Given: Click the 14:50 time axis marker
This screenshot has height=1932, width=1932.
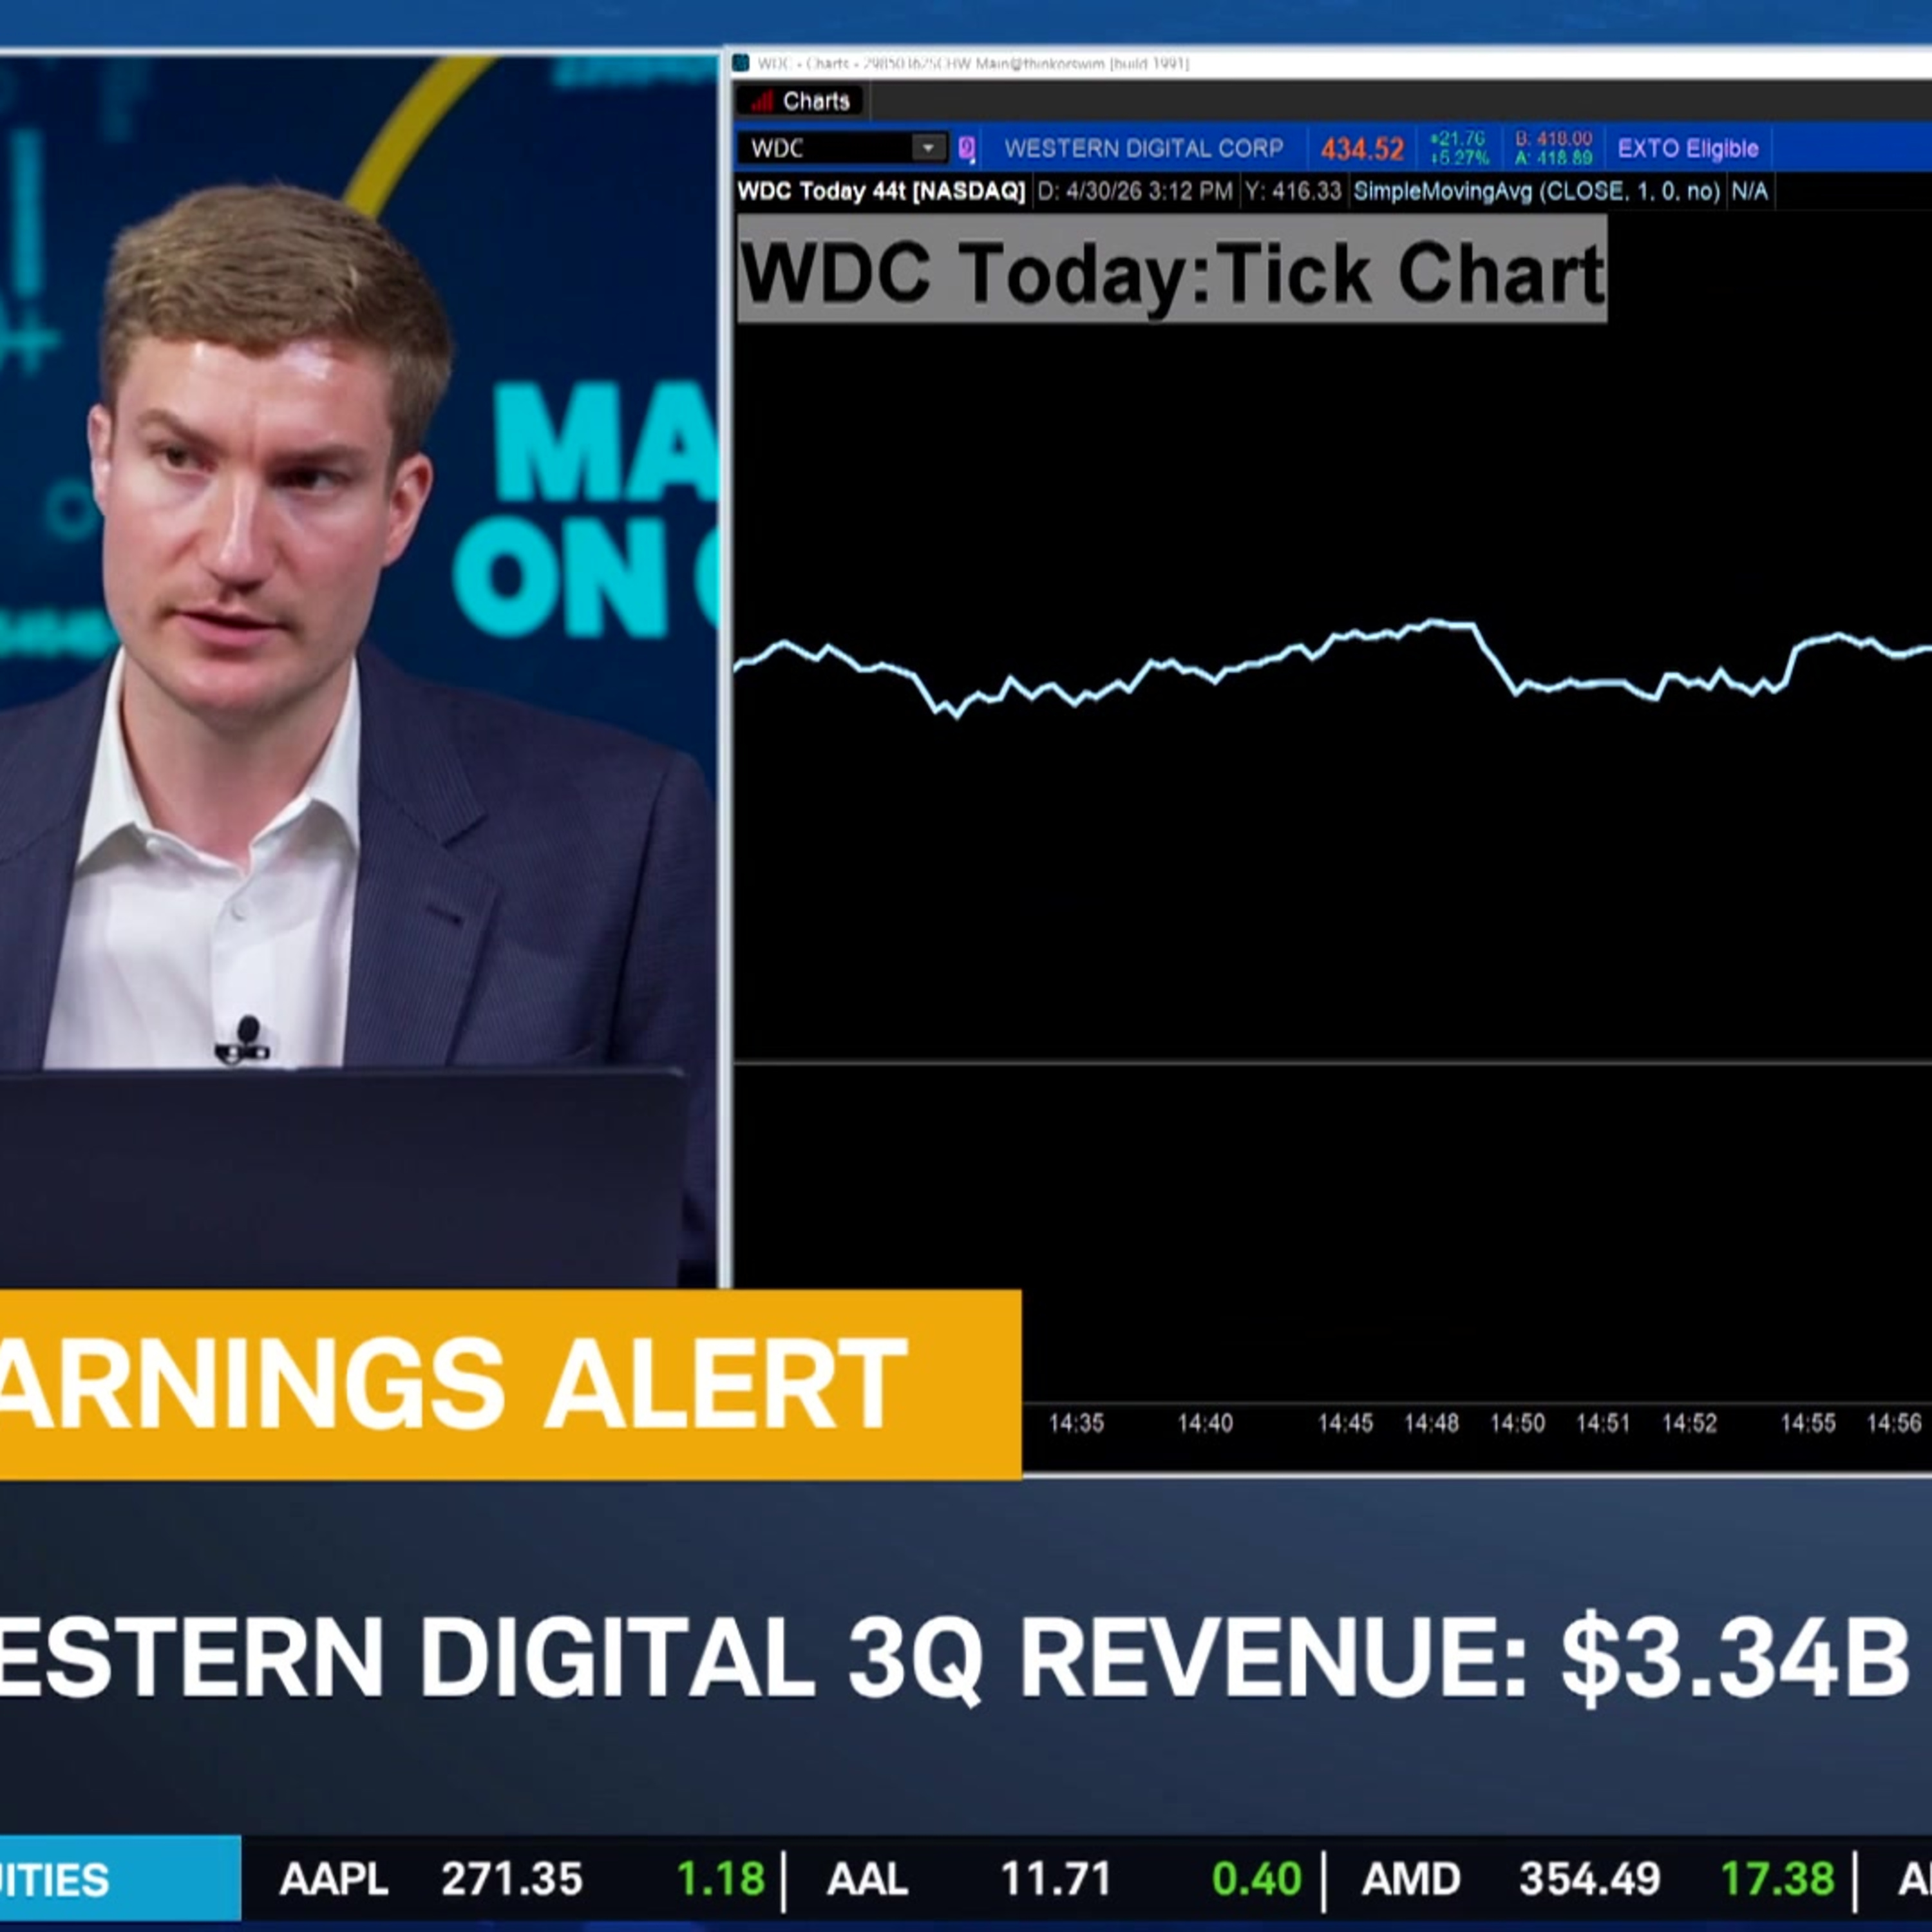Looking at the screenshot, I should click(x=1517, y=1423).
